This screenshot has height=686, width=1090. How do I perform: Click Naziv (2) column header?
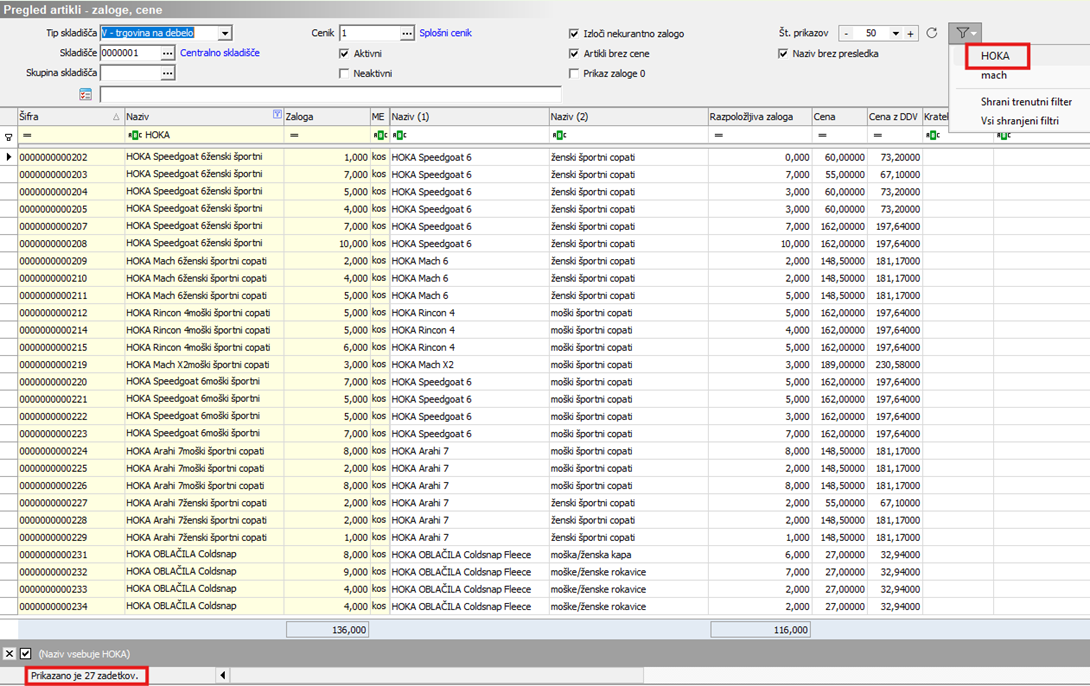tap(628, 116)
